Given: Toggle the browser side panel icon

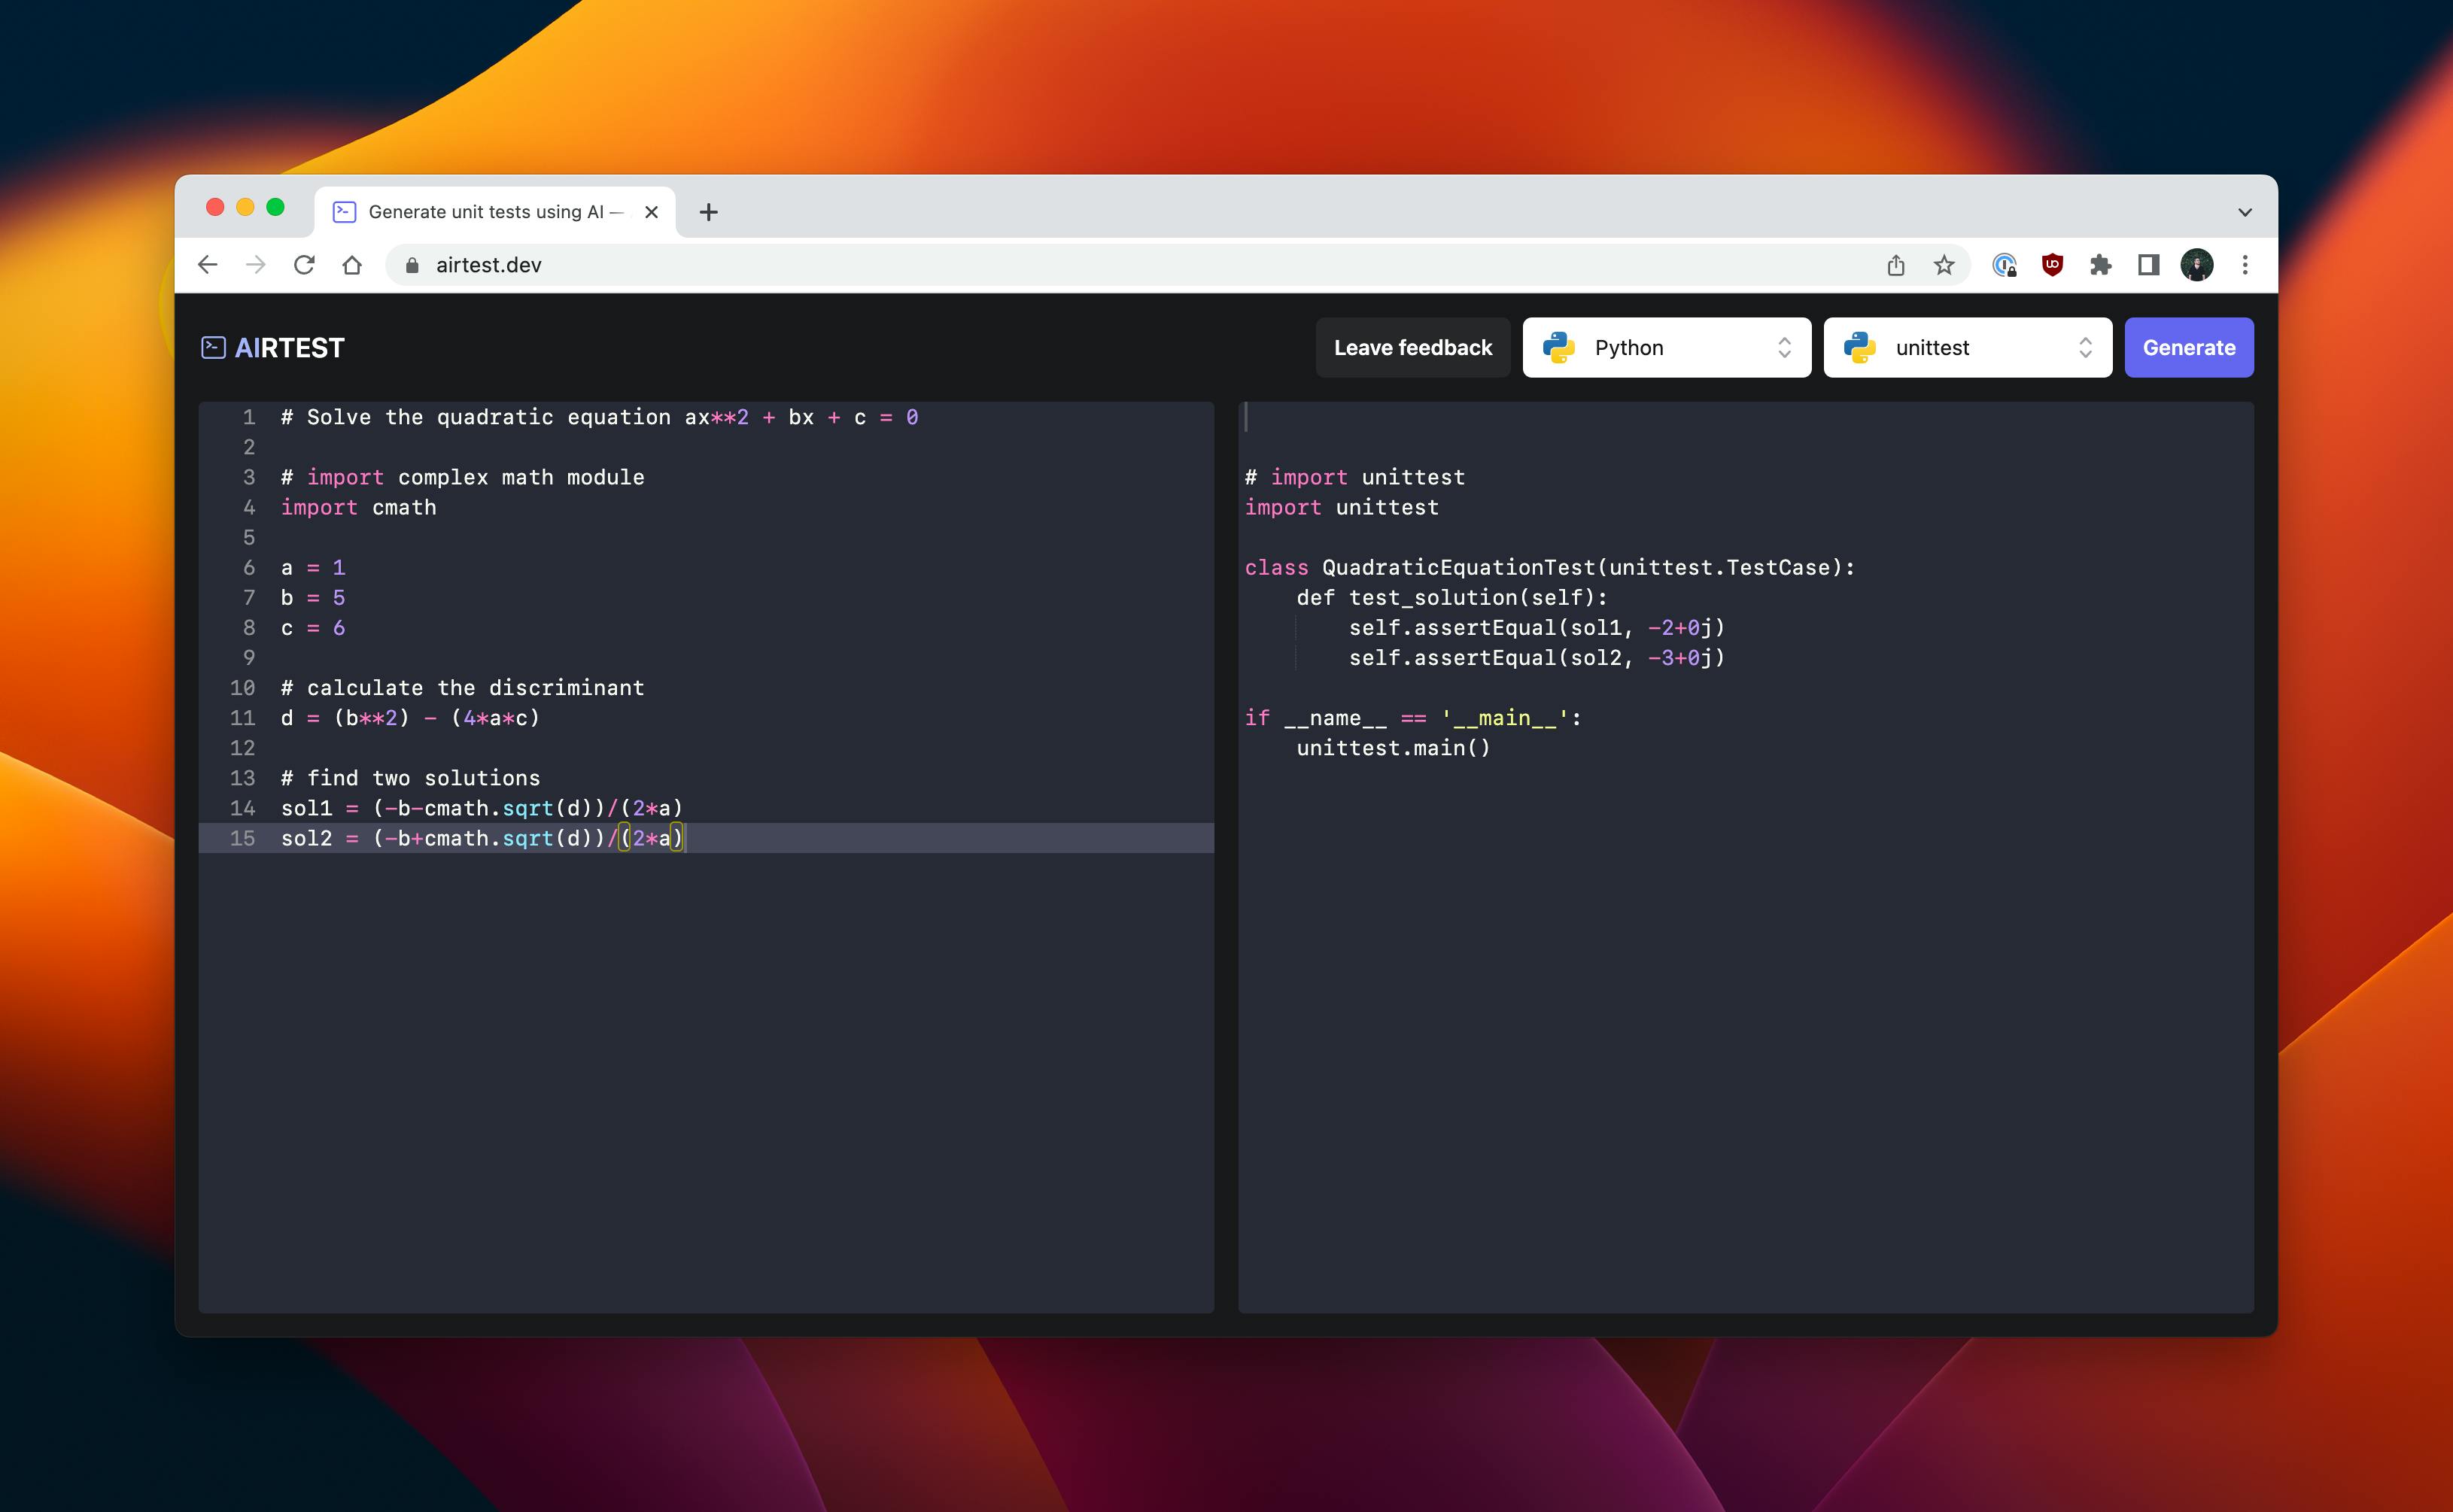Looking at the screenshot, I should 2148,265.
